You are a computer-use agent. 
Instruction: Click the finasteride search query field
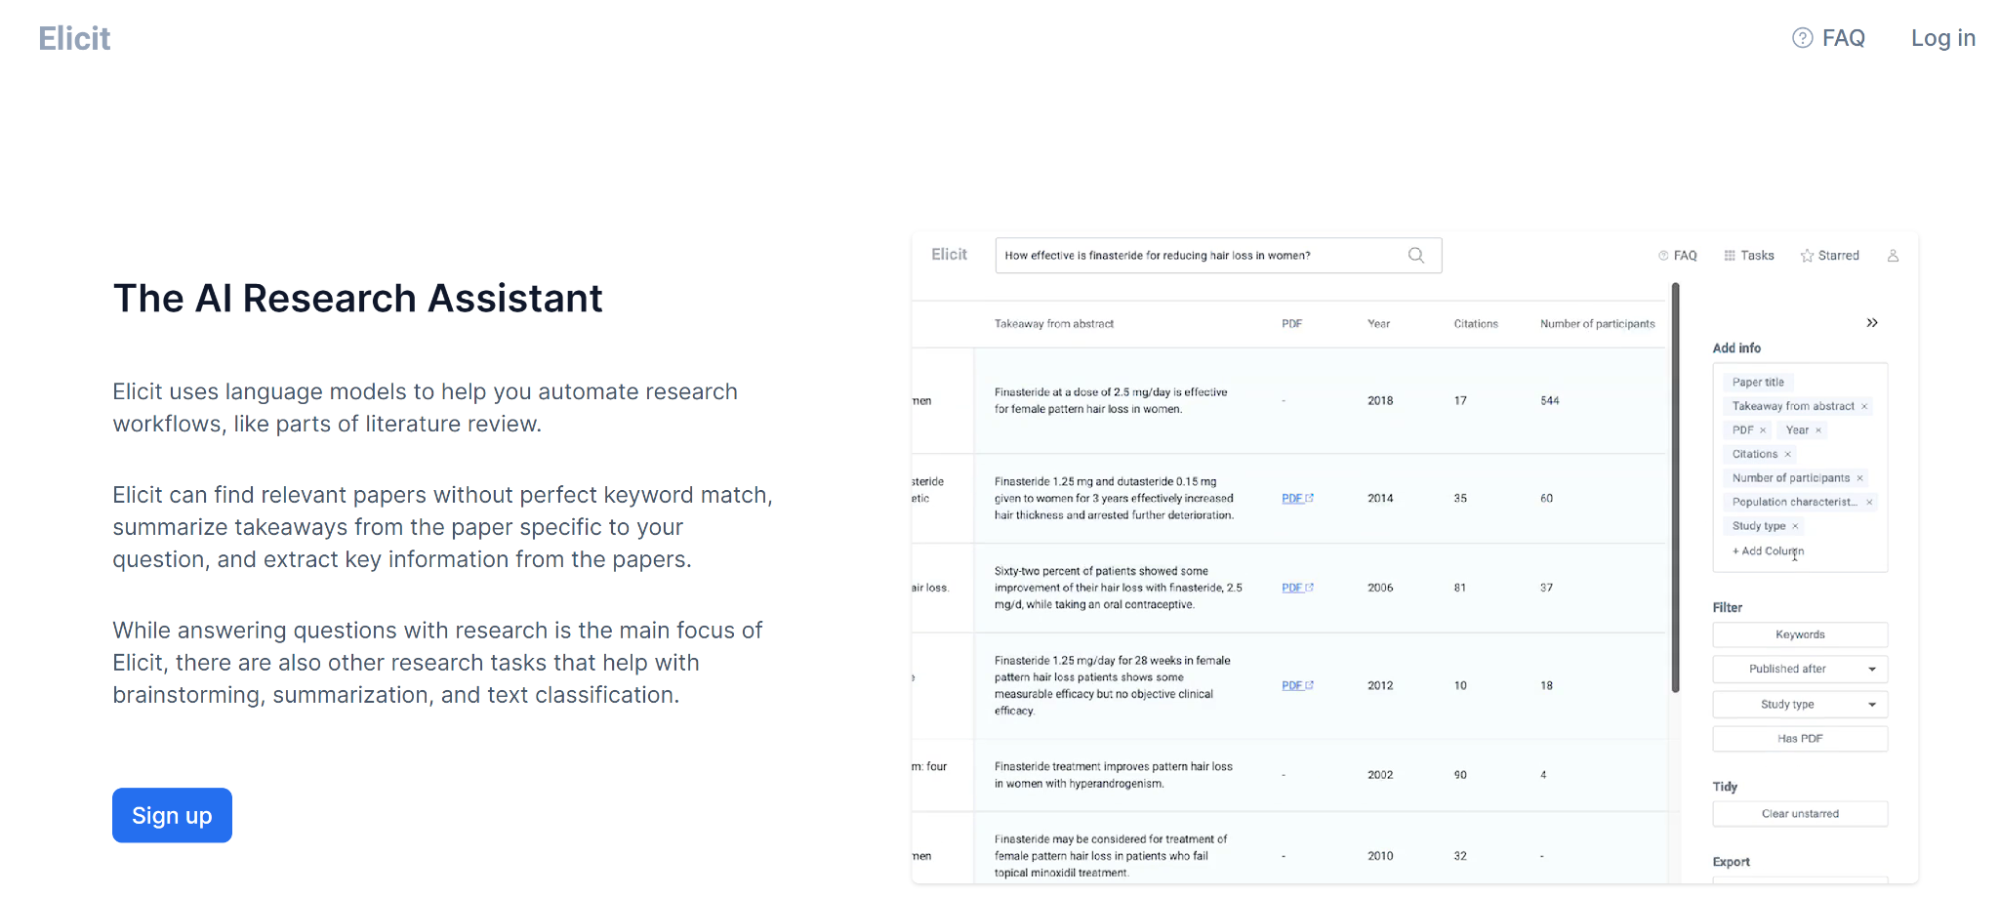click(1200, 256)
